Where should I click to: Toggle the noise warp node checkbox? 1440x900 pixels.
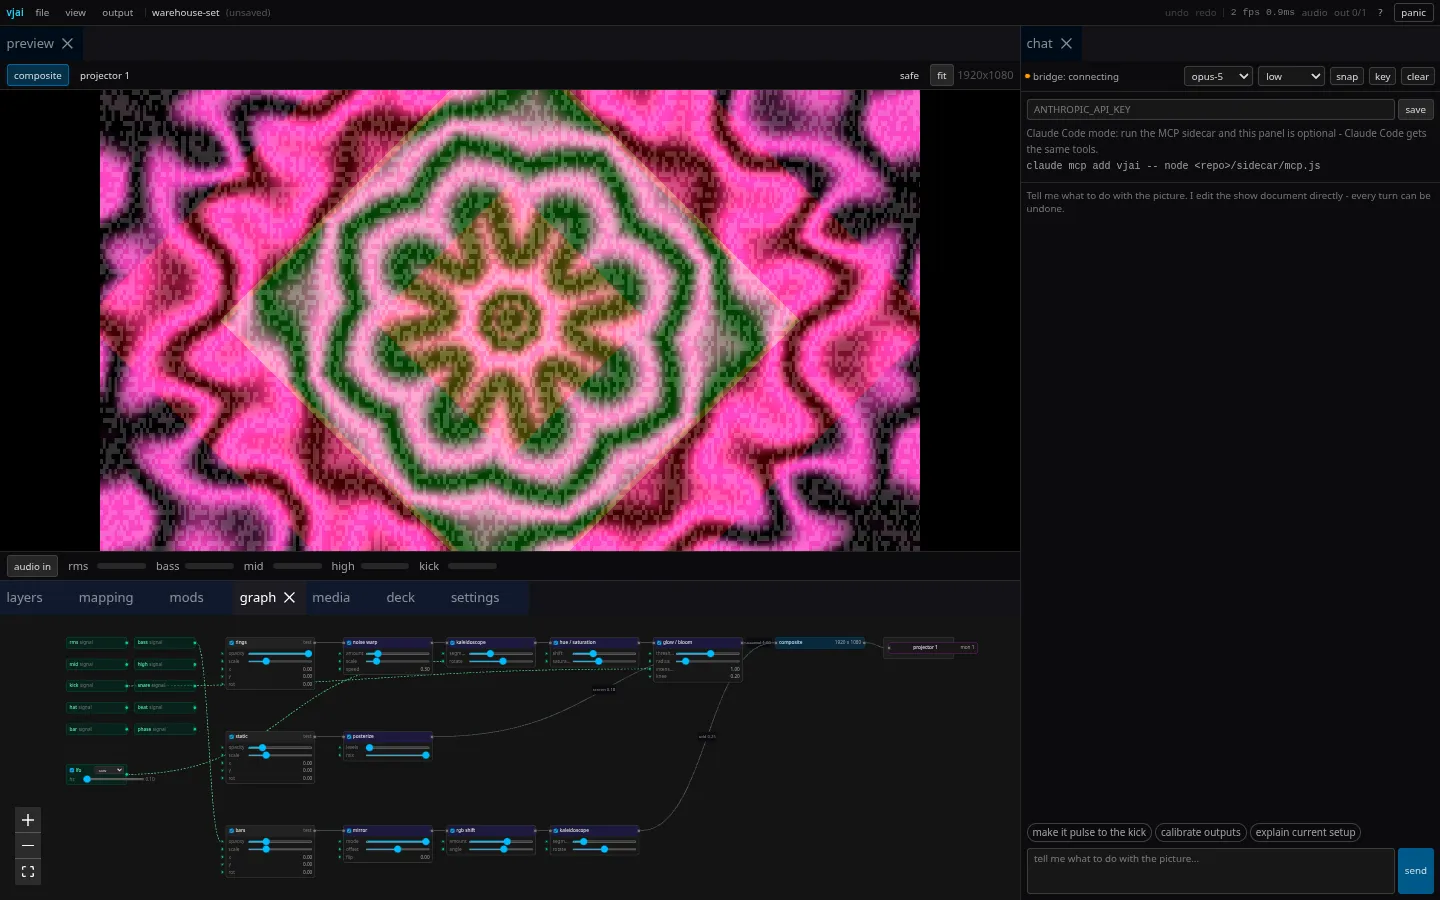coord(349,643)
